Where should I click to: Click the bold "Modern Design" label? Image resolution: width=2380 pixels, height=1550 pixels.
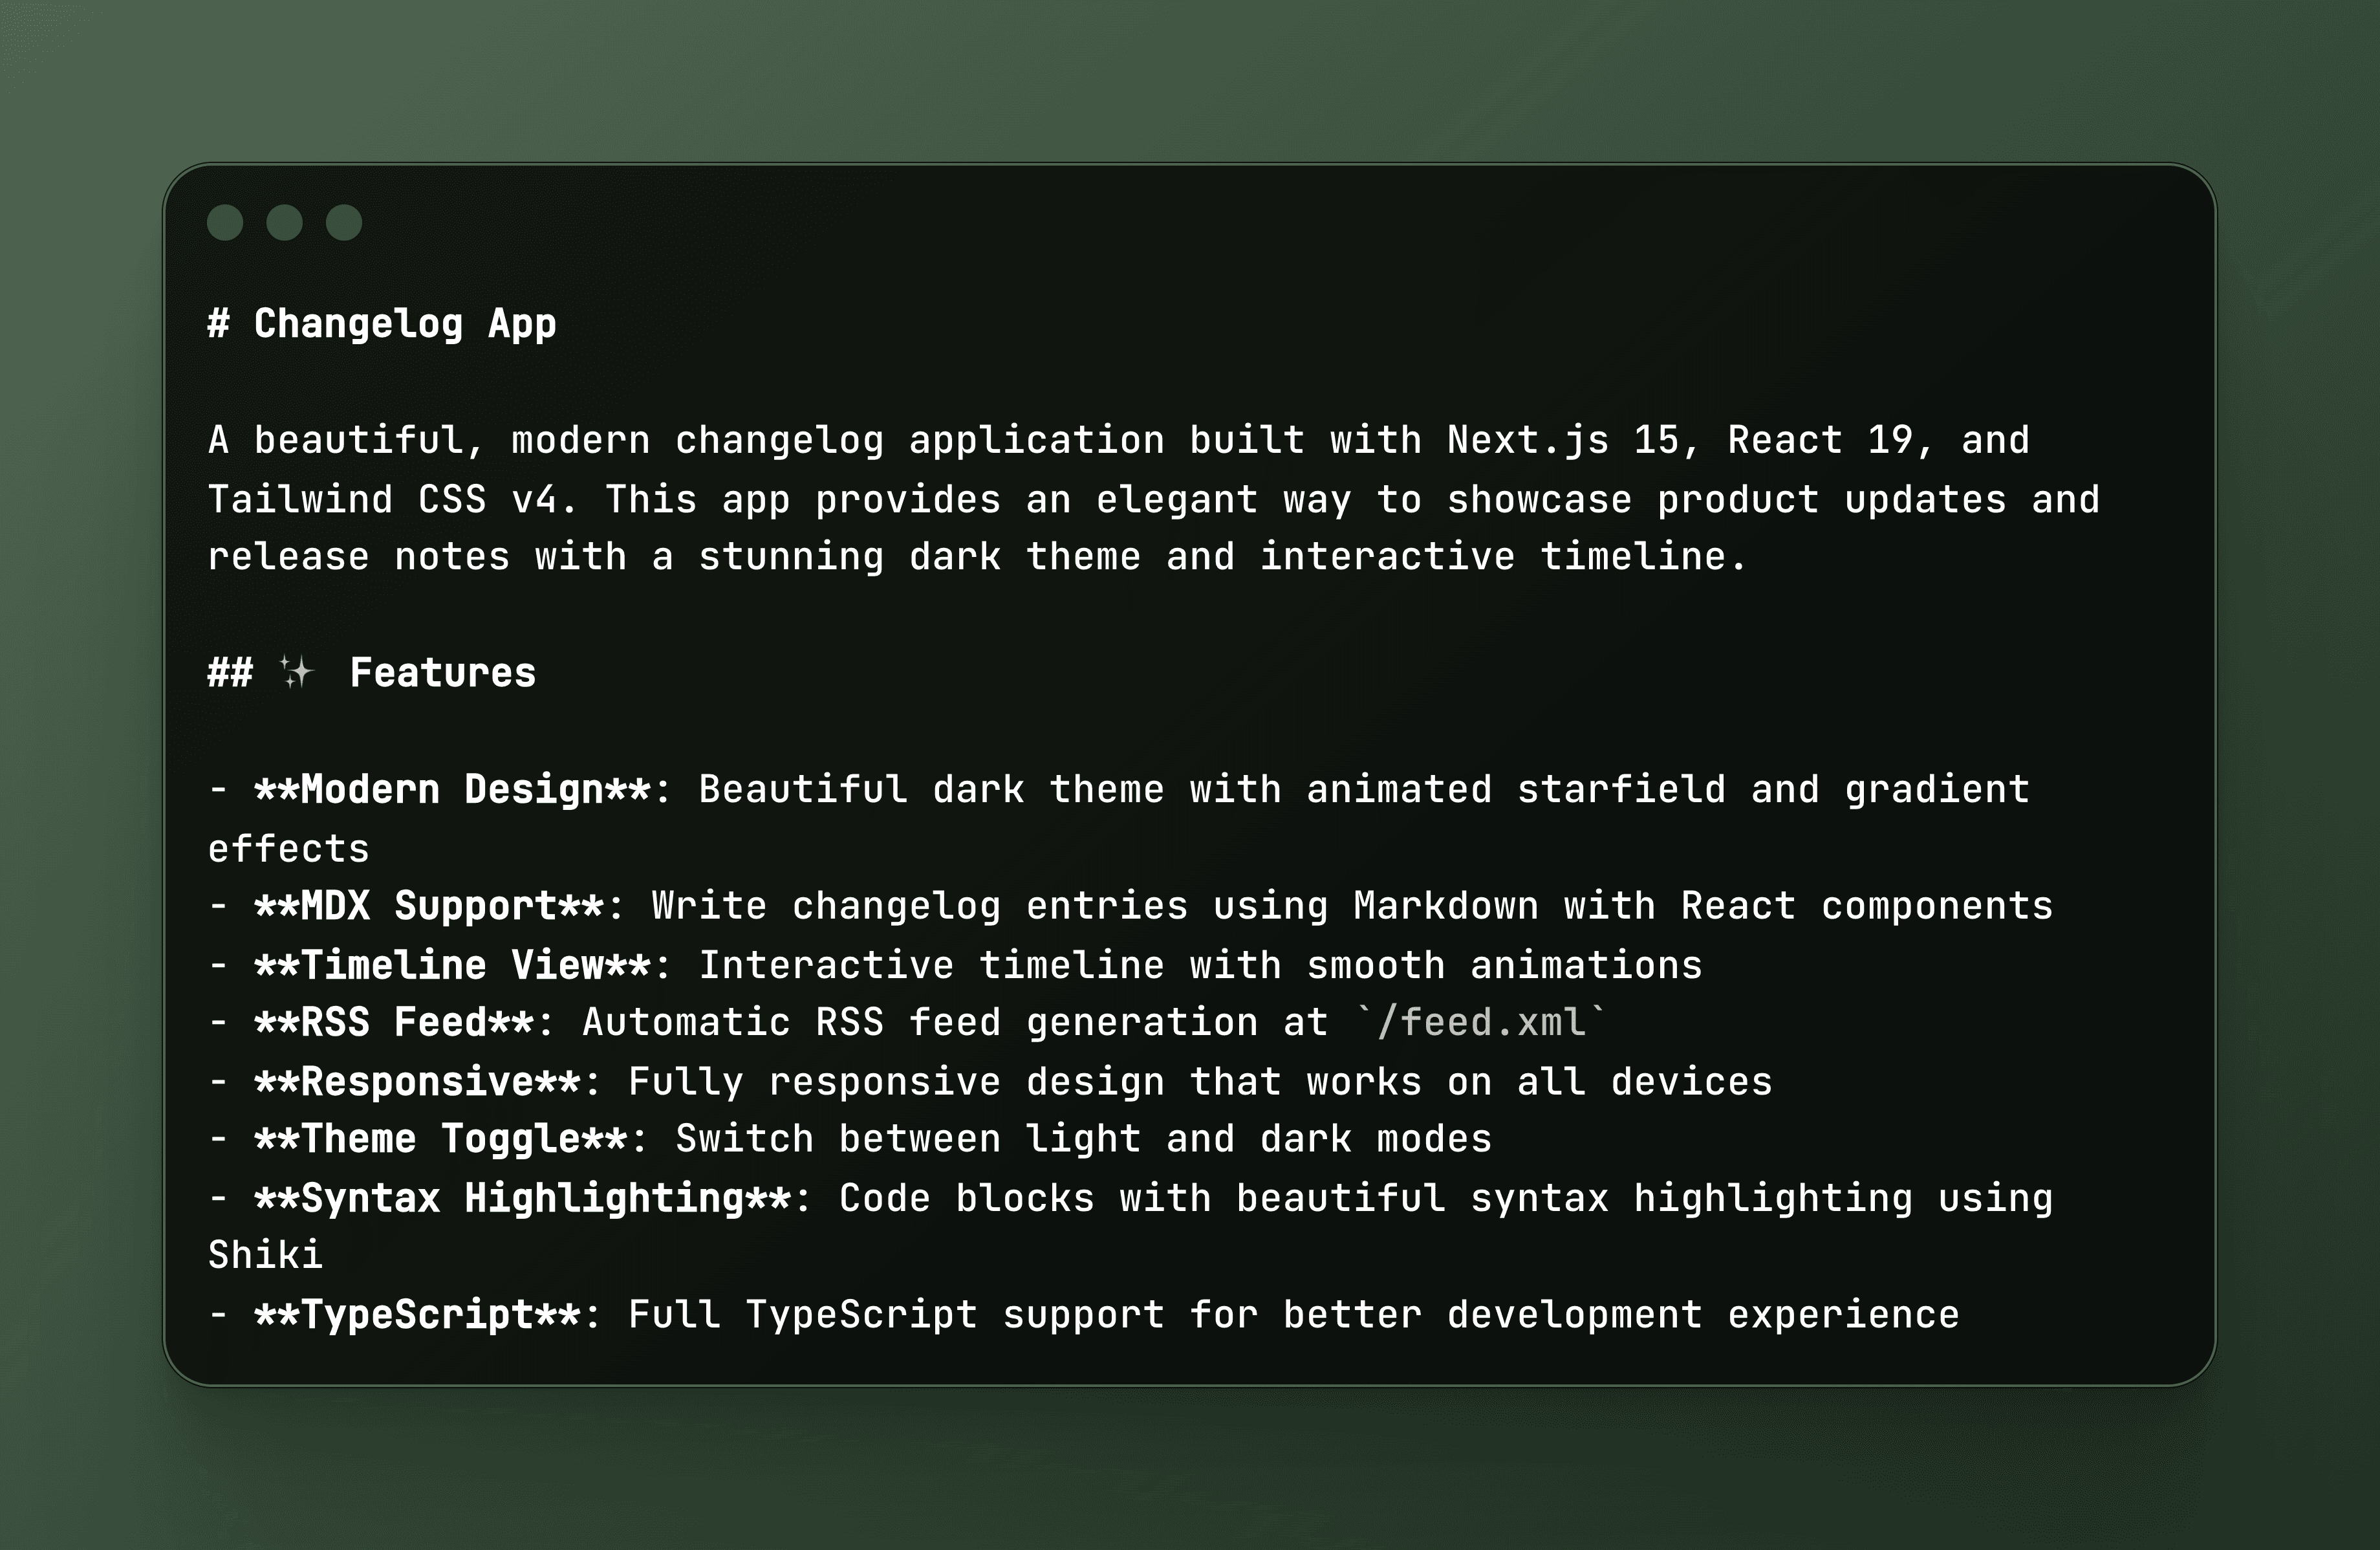tap(453, 790)
